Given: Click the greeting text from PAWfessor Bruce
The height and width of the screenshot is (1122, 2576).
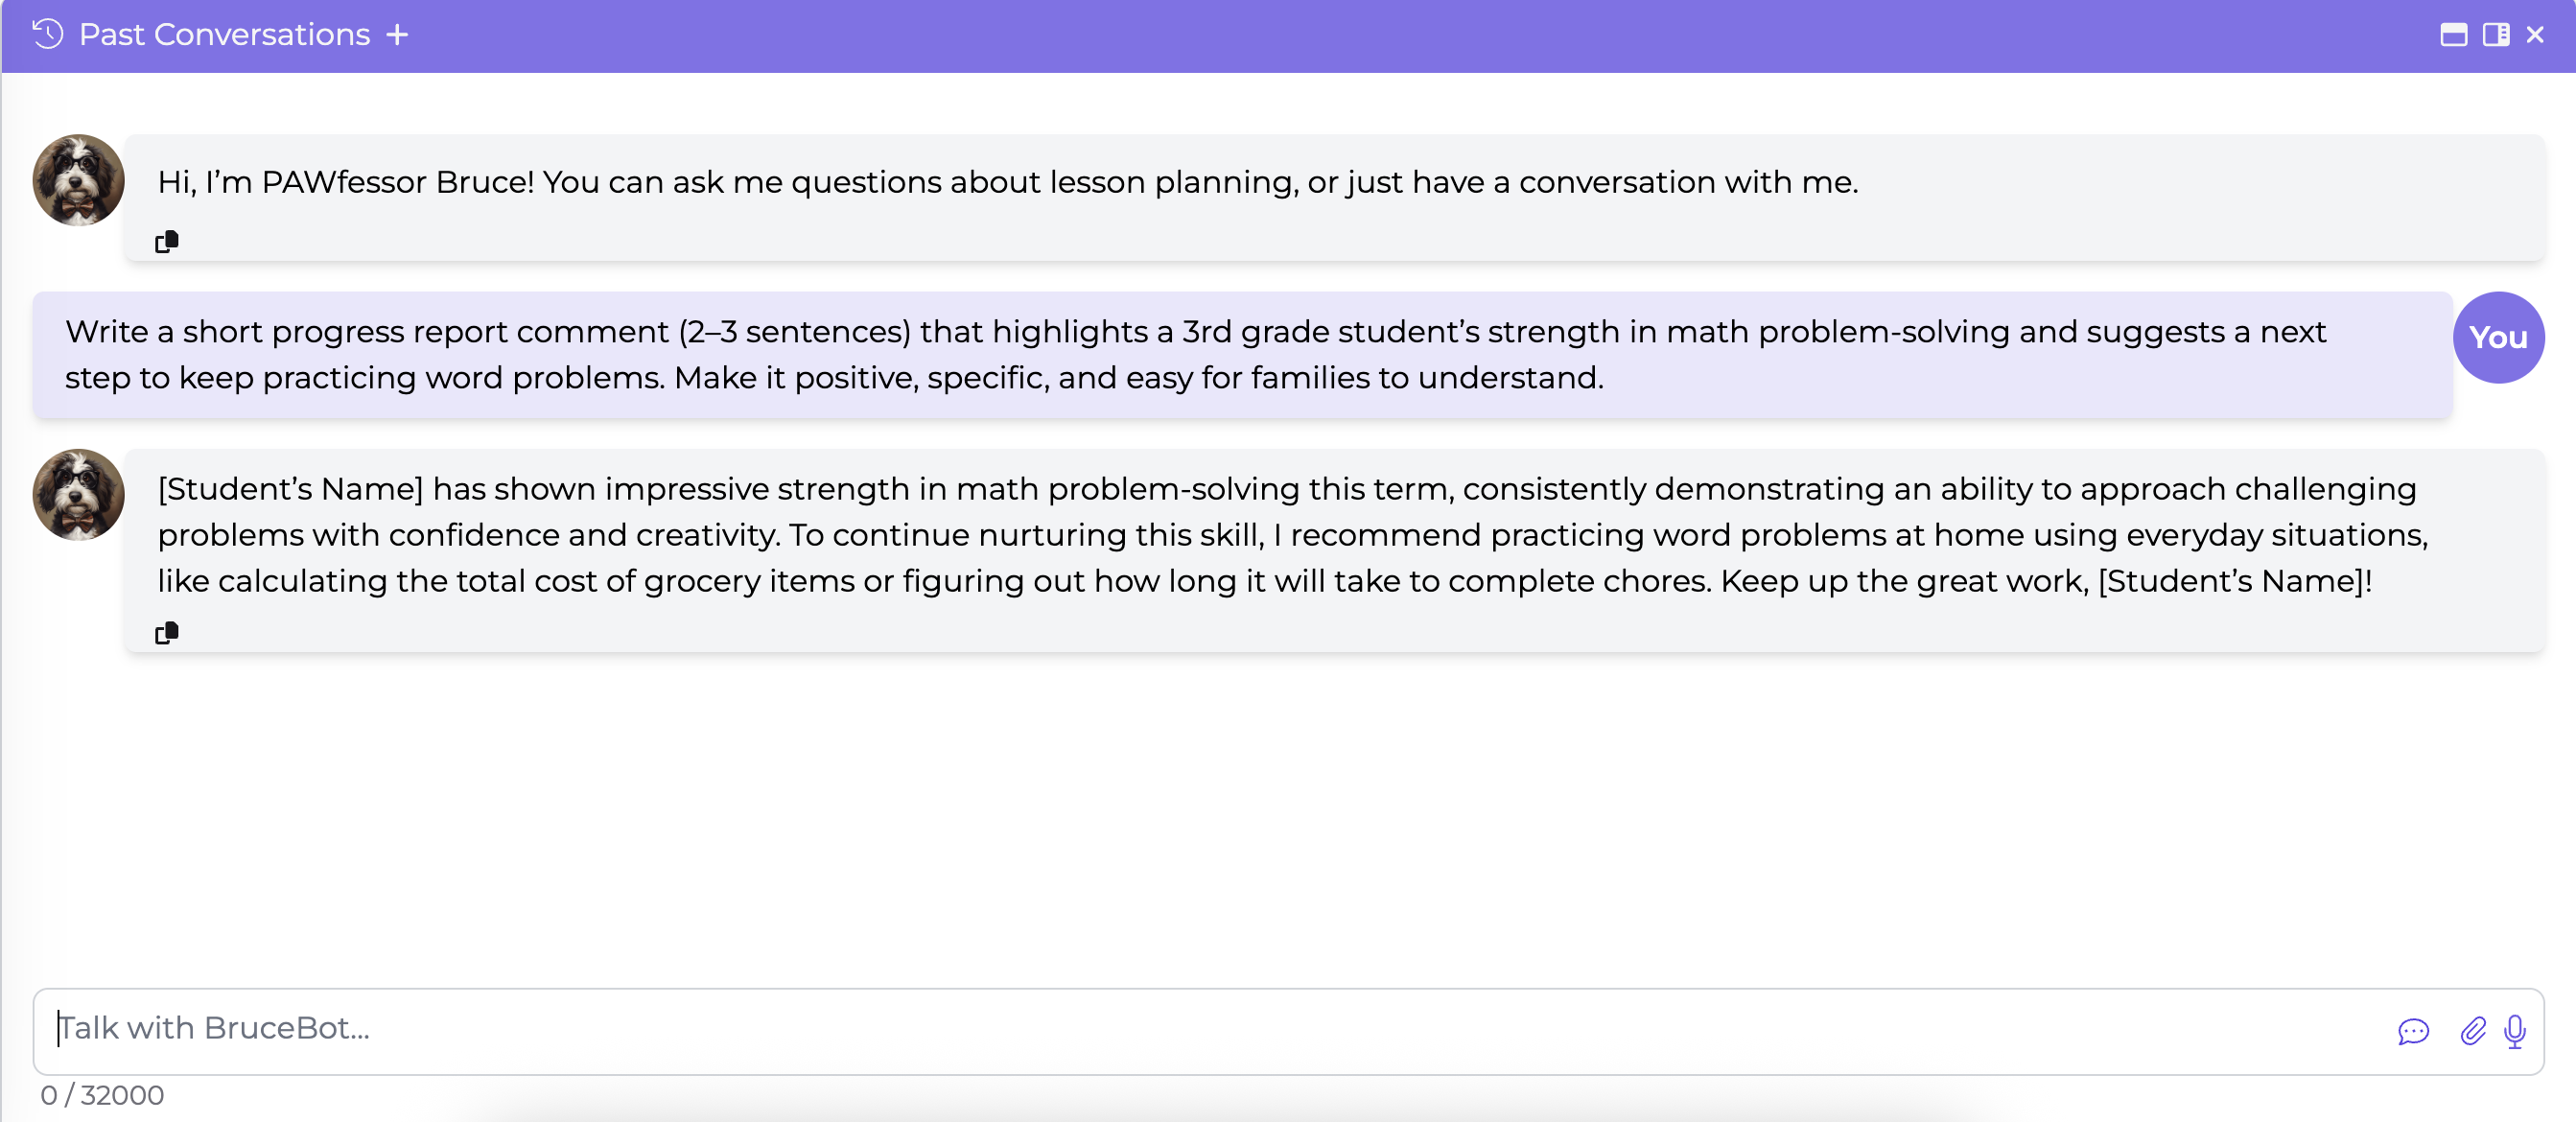Looking at the screenshot, I should click(1007, 183).
